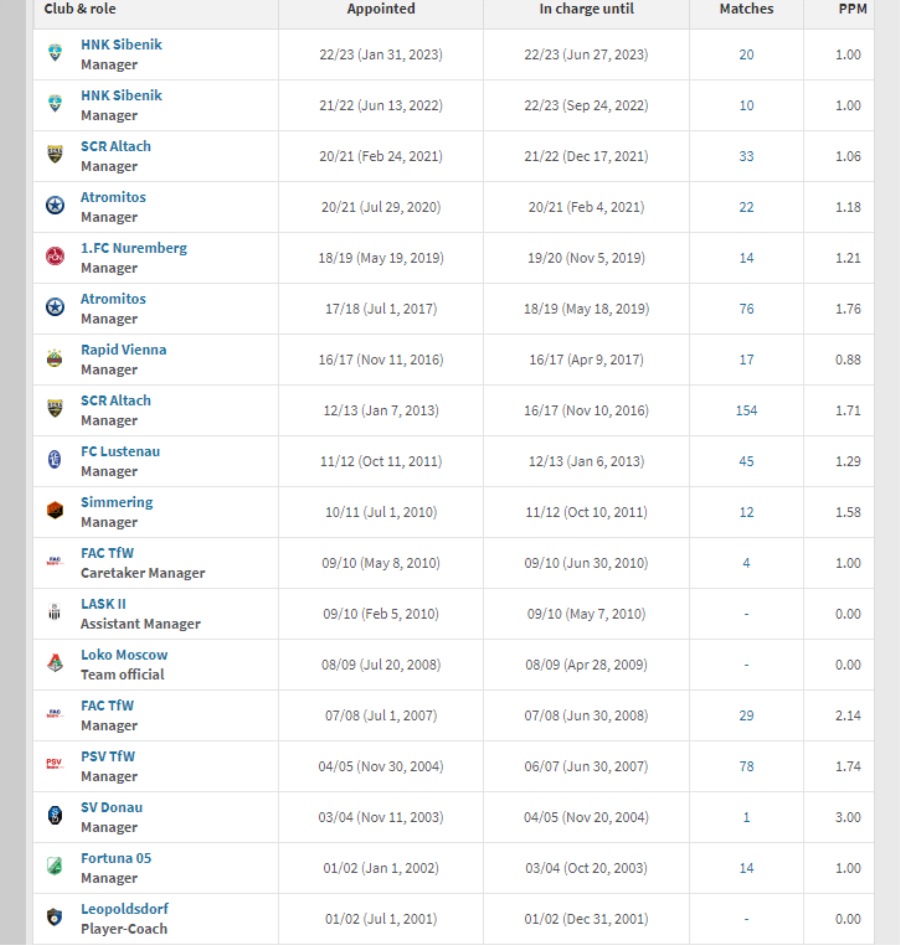The image size is (900, 945).
Task: Open the Loko Moscow club link
Action: (124, 655)
